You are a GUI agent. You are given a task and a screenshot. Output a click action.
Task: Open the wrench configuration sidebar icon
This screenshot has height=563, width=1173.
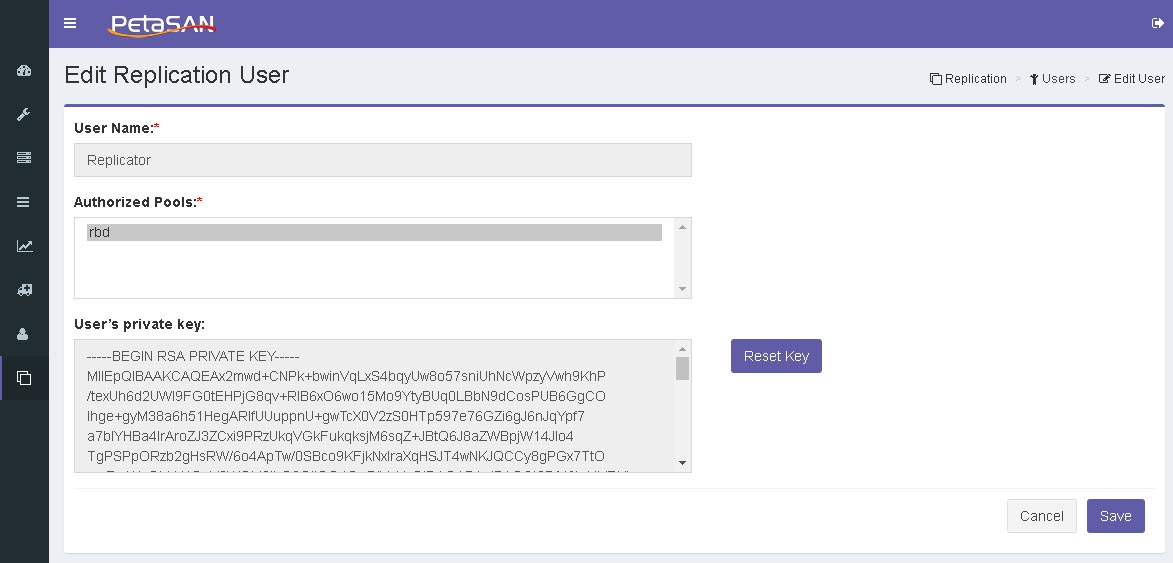point(24,114)
